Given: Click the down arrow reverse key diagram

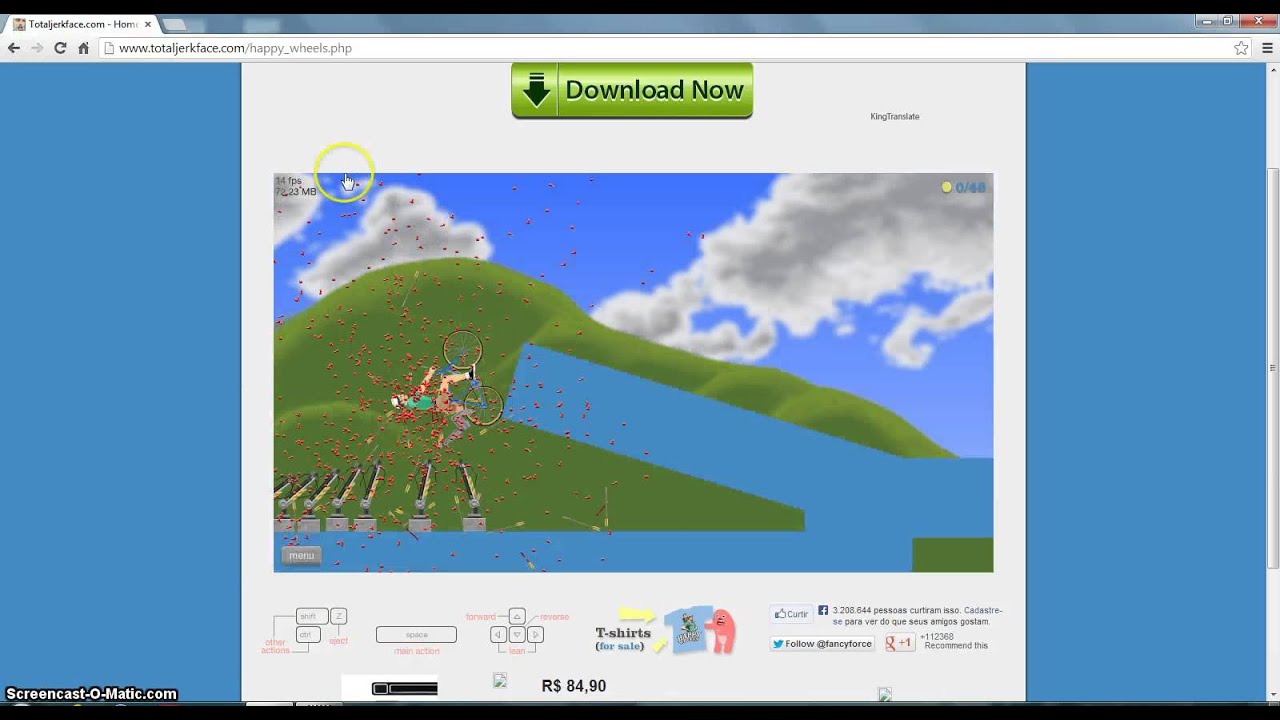Looking at the screenshot, I should (517, 635).
